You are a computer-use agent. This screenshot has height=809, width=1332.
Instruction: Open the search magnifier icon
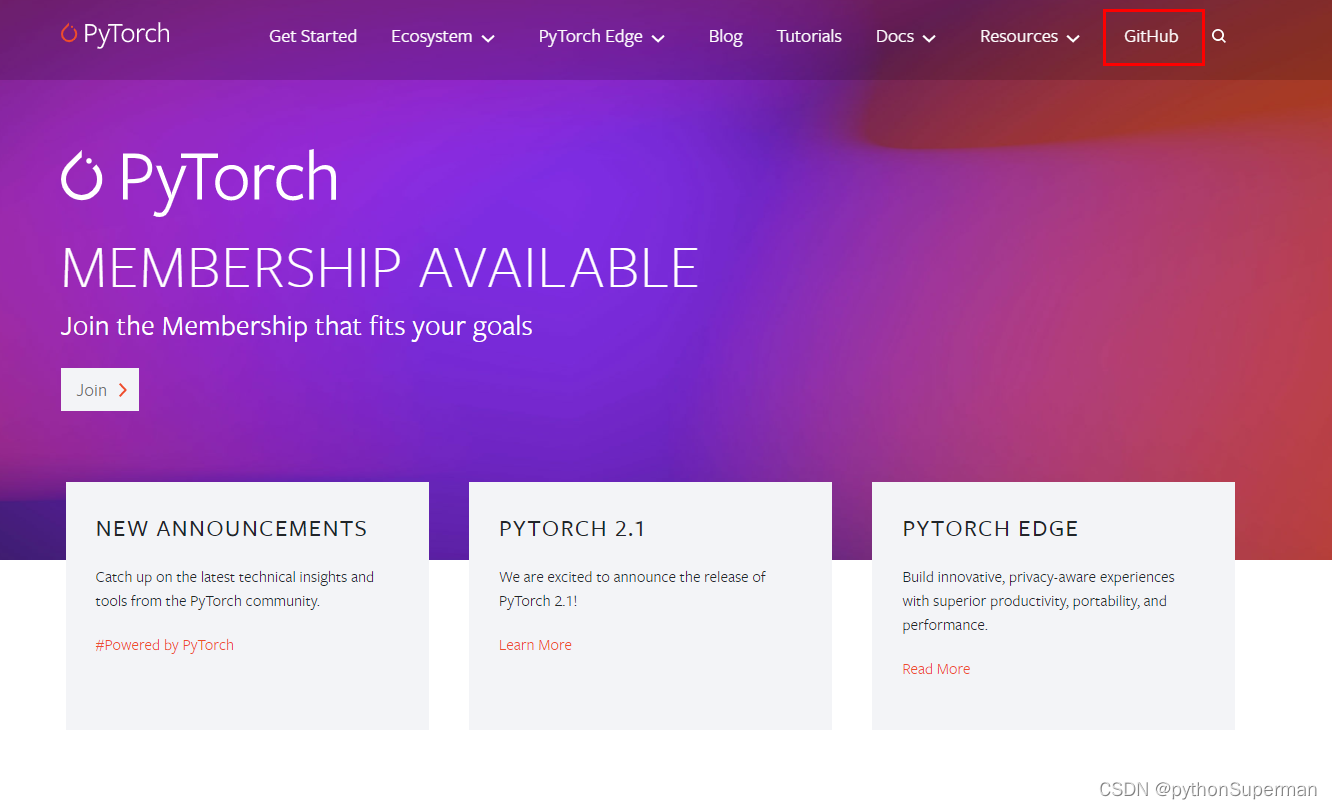pyautogui.click(x=1218, y=36)
